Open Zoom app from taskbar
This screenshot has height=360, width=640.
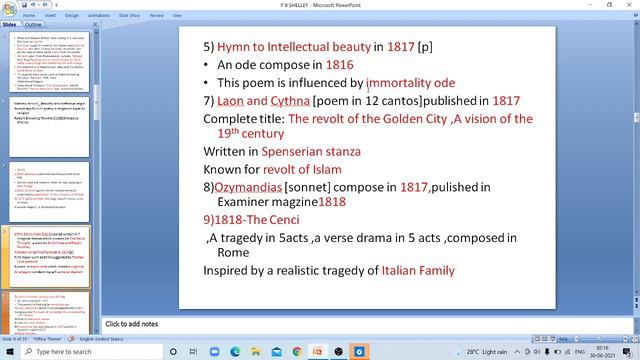214,352
